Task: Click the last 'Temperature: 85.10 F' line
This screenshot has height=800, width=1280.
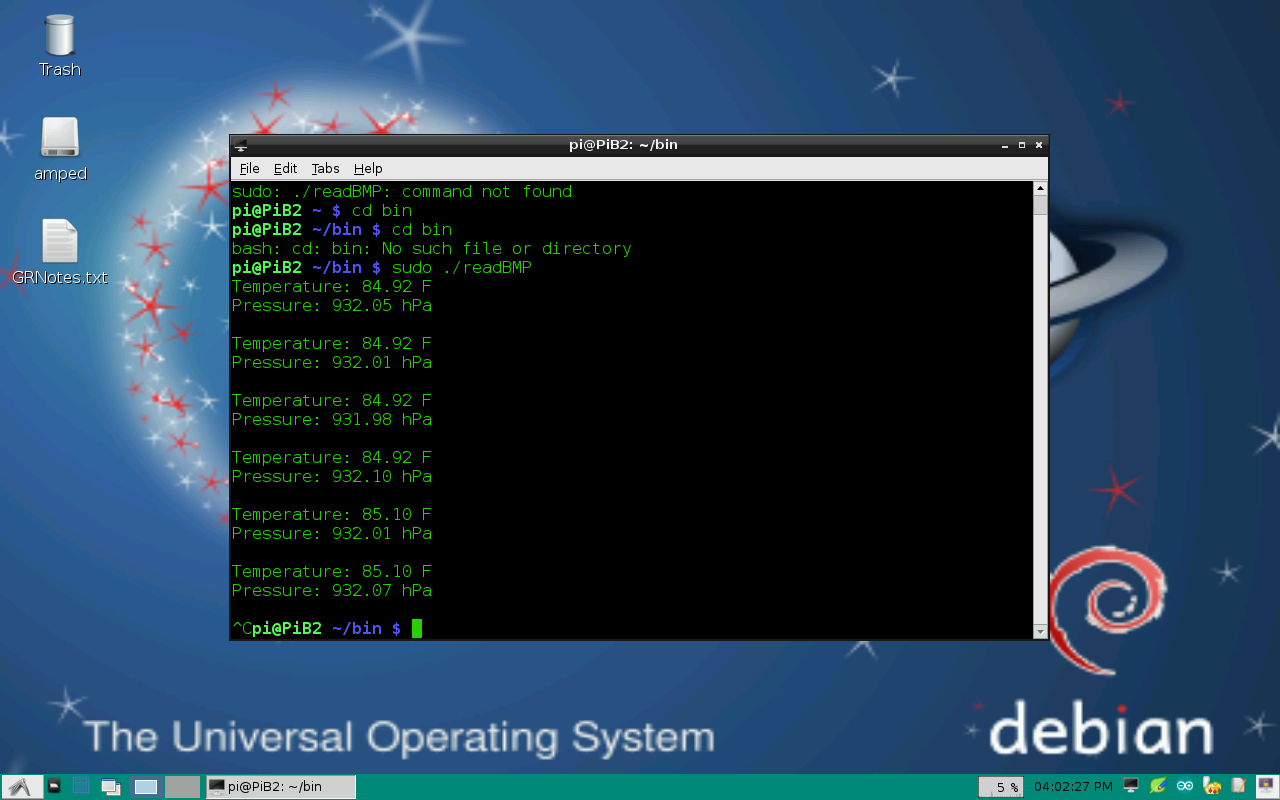Action: pyautogui.click(x=332, y=571)
